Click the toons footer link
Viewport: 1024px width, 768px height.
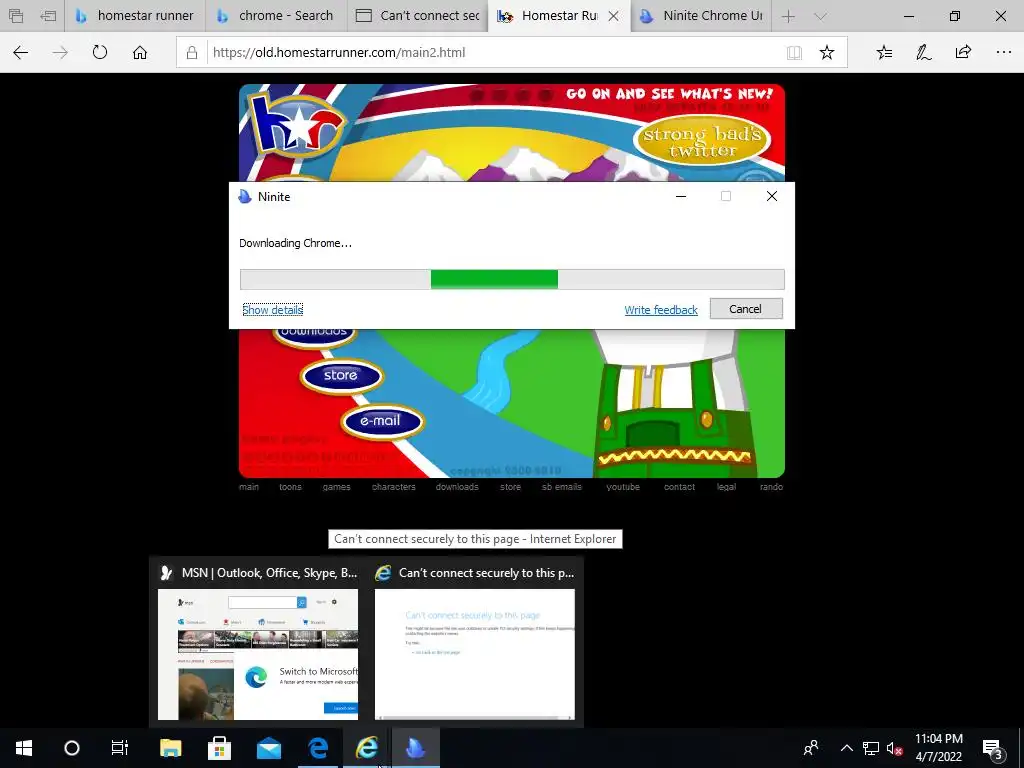(291, 487)
